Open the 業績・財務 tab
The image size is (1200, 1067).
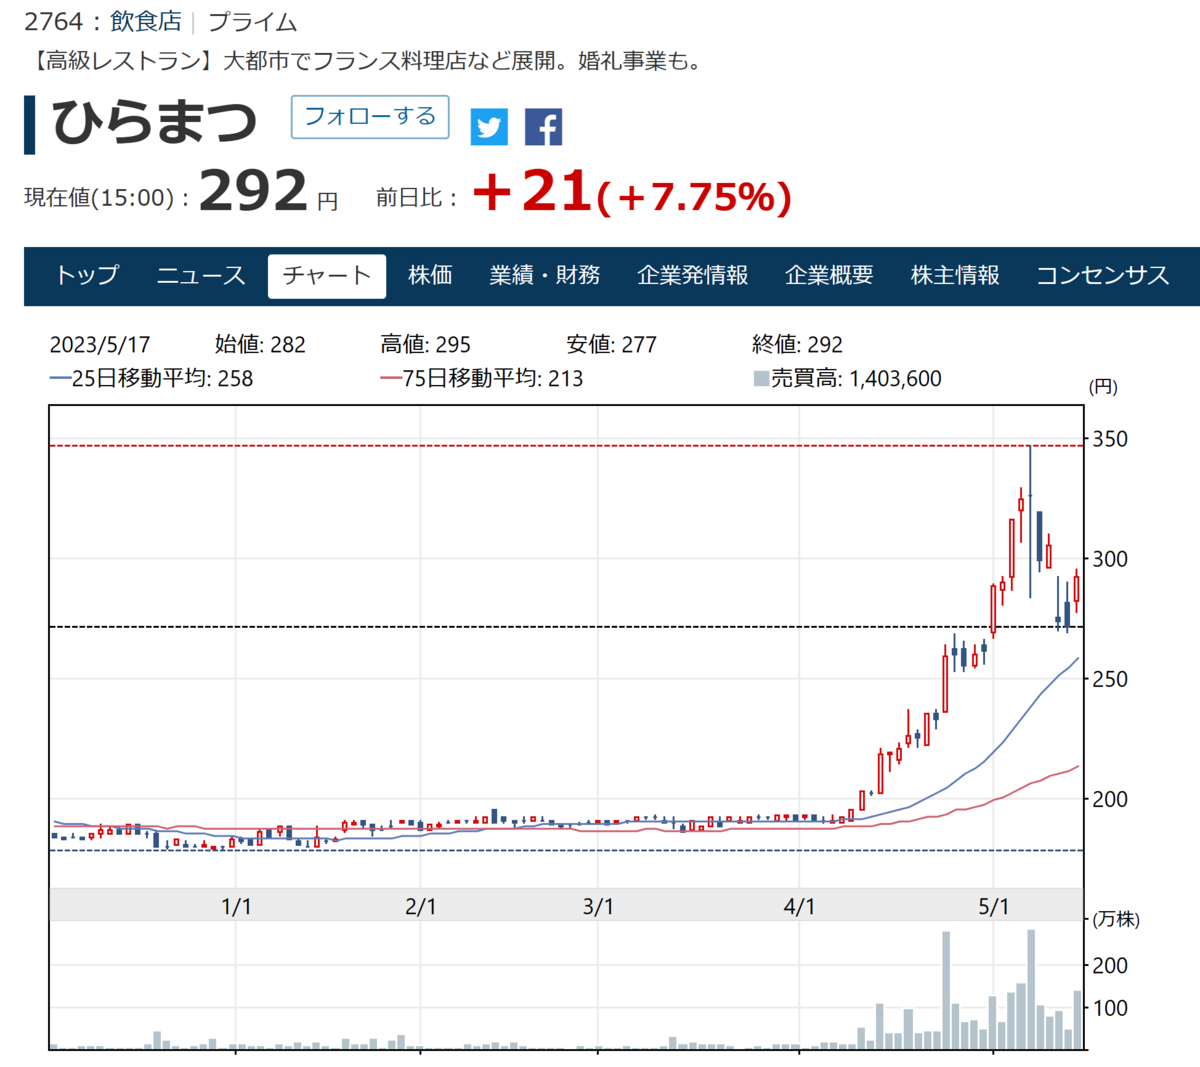pos(545,275)
